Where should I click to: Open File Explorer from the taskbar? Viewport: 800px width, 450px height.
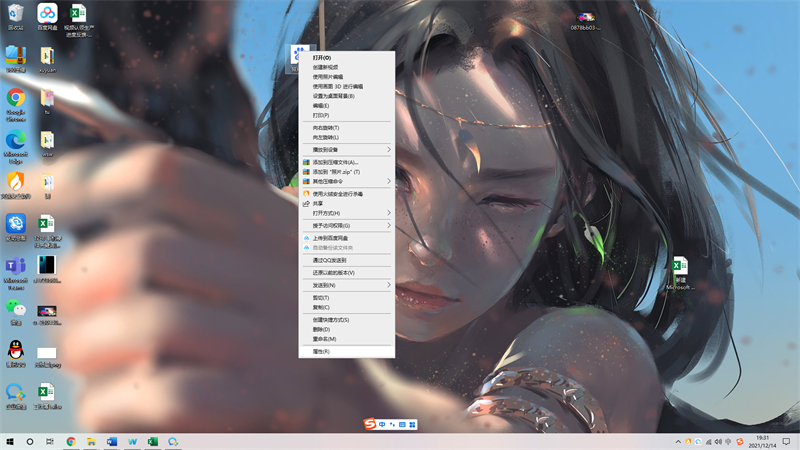(91, 441)
